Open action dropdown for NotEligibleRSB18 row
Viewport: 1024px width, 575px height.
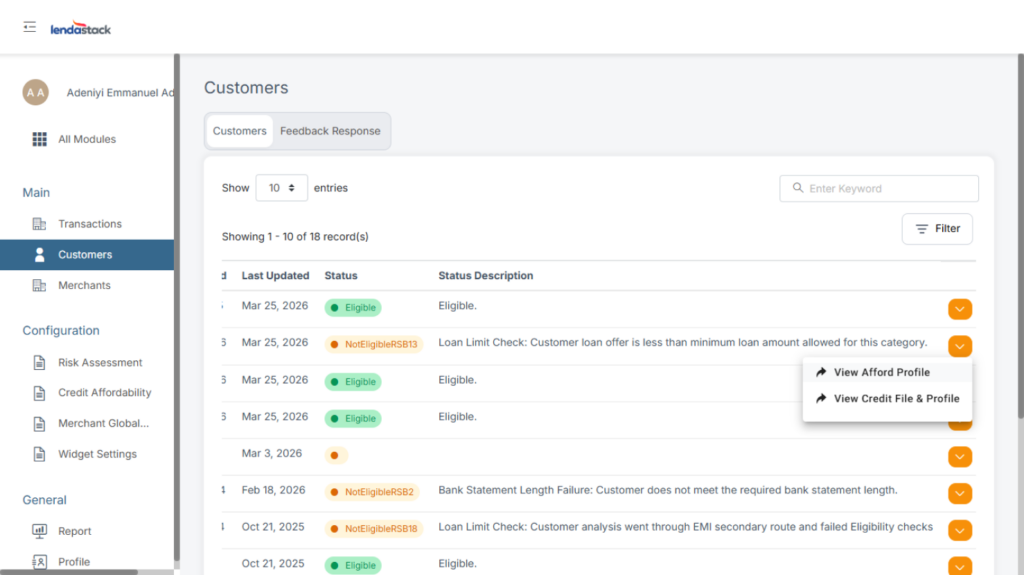click(x=960, y=529)
